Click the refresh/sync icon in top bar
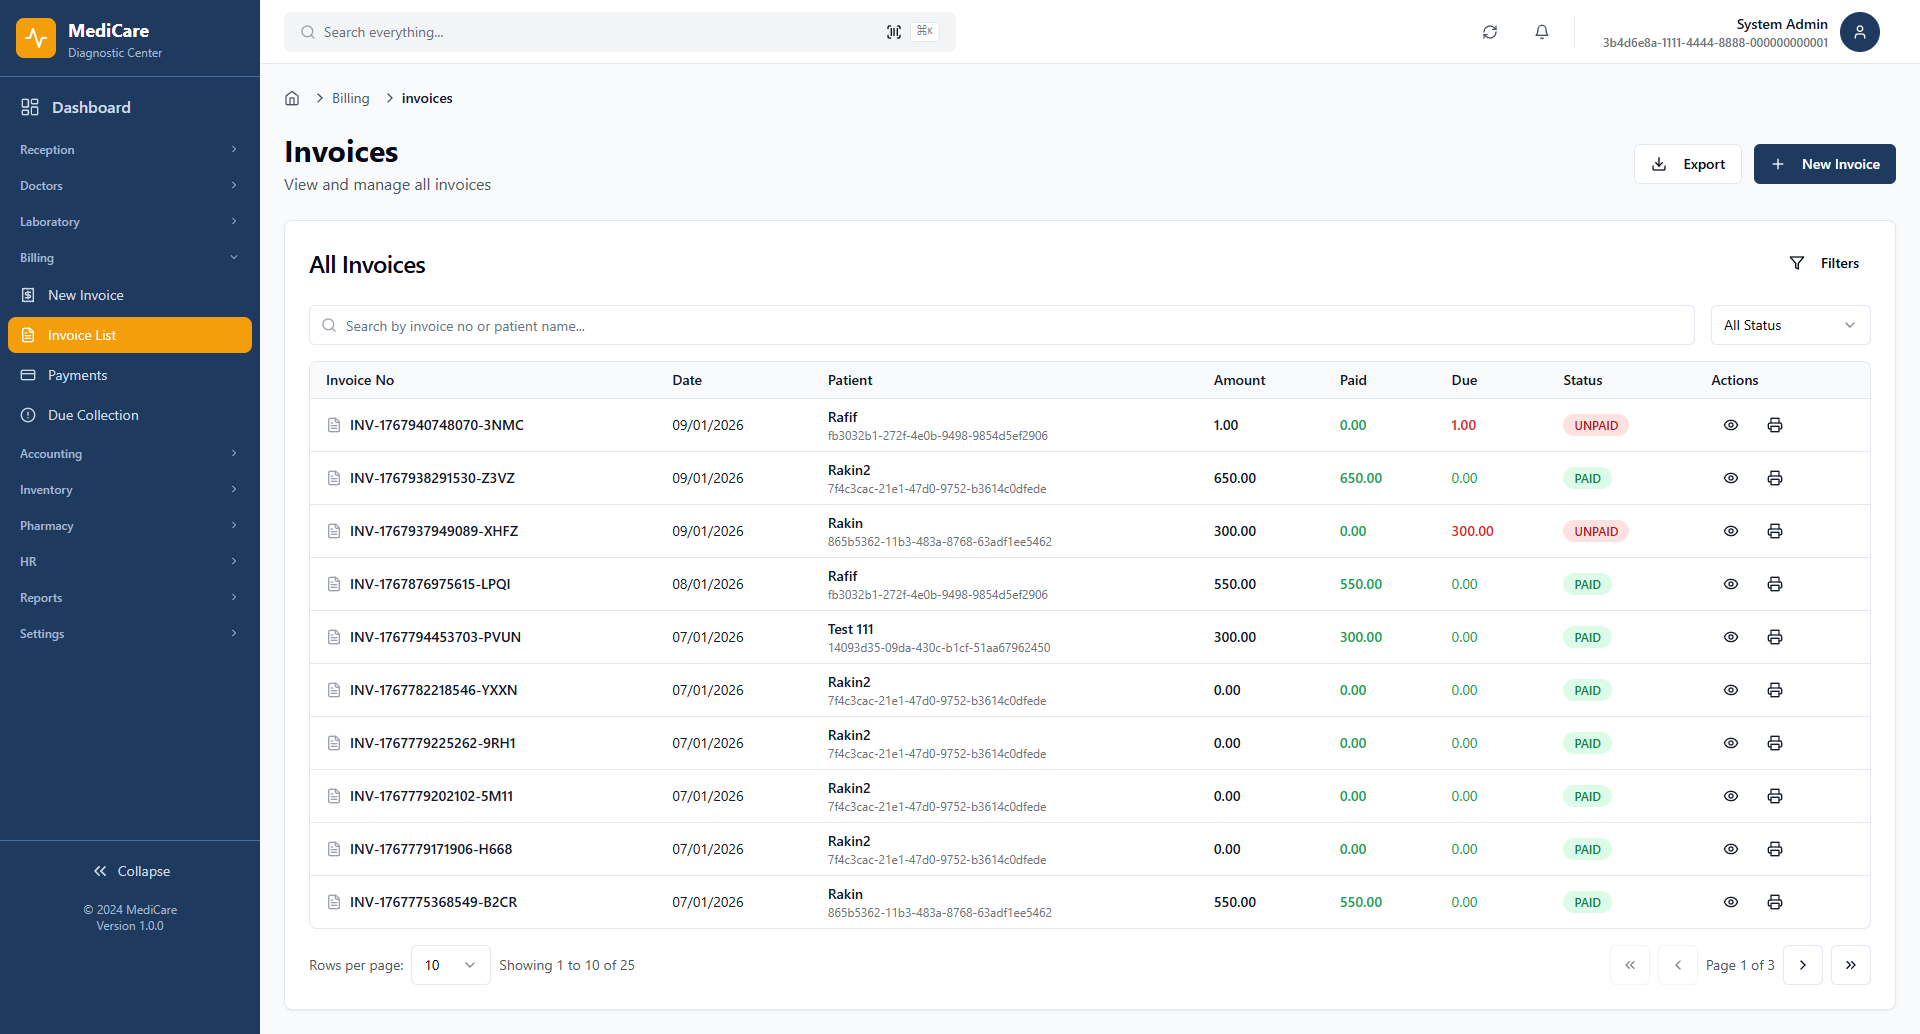The height and width of the screenshot is (1034, 1920). click(x=1490, y=32)
